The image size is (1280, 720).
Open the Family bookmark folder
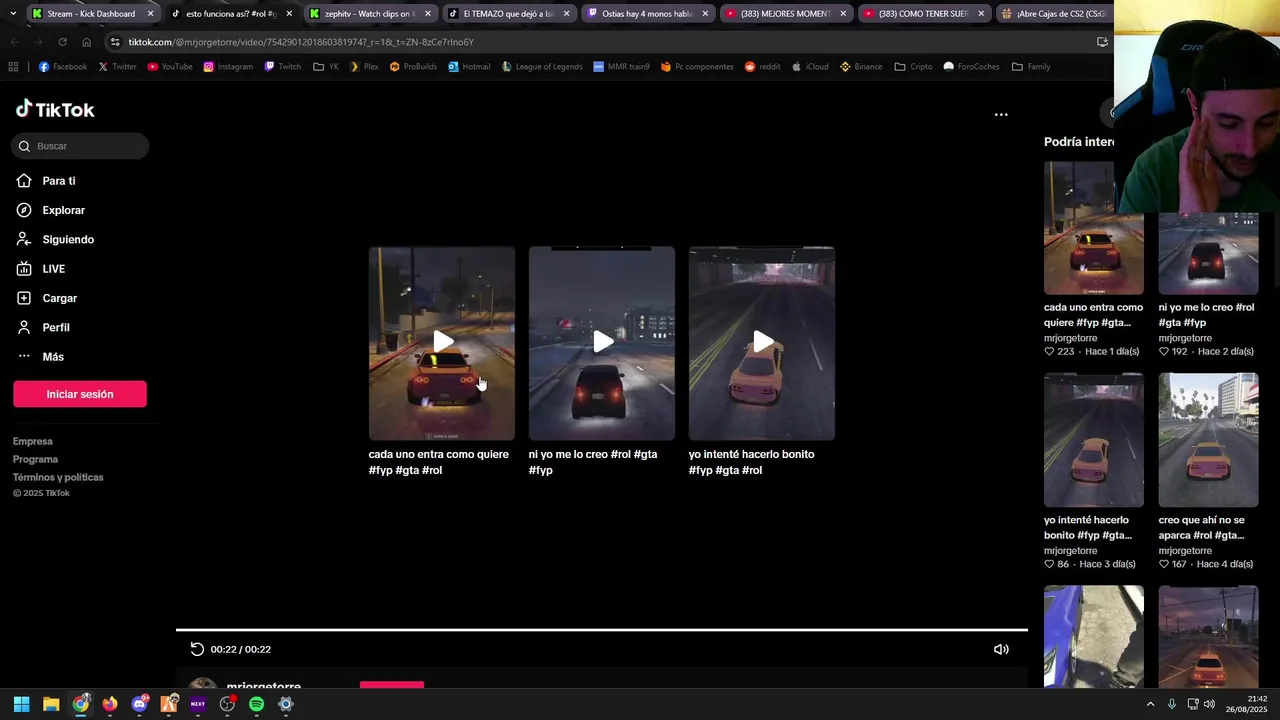tap(1031, 67)
